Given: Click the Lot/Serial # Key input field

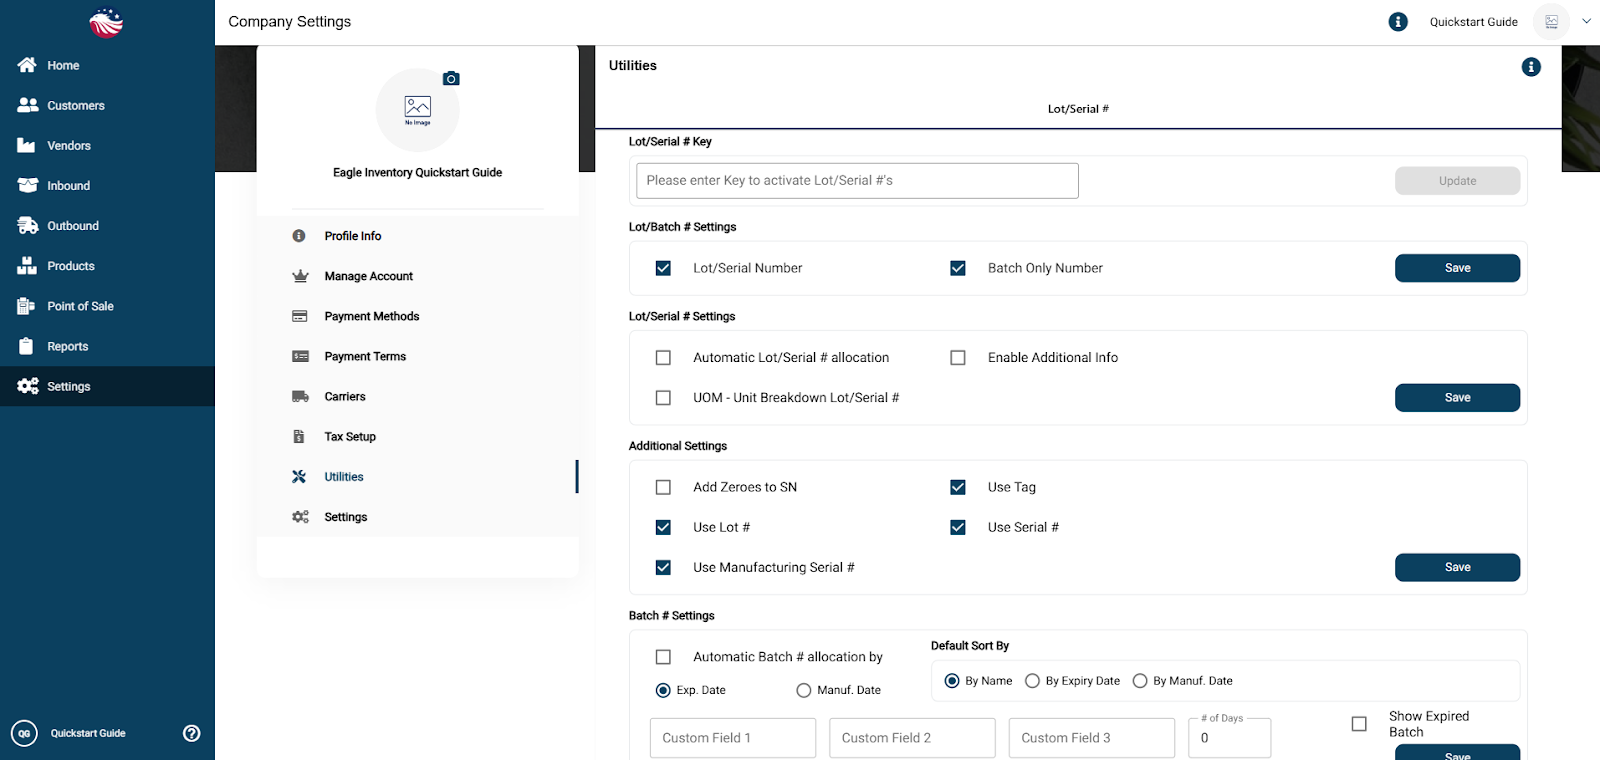Looking at the screenshot, I should point(857,181).
